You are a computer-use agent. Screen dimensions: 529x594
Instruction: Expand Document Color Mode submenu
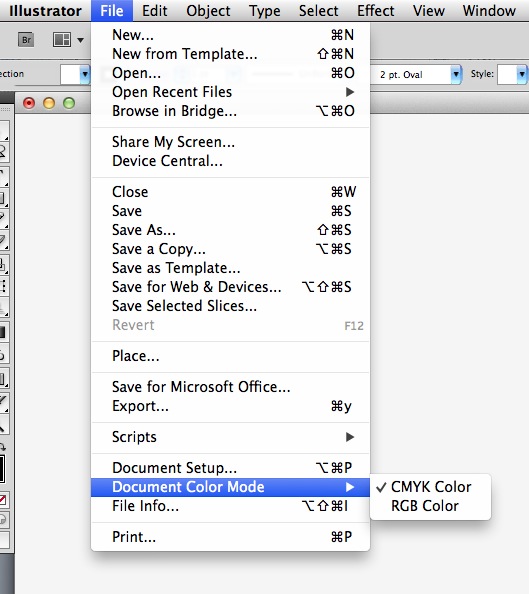pyautogui.click(x=230, y=487)
